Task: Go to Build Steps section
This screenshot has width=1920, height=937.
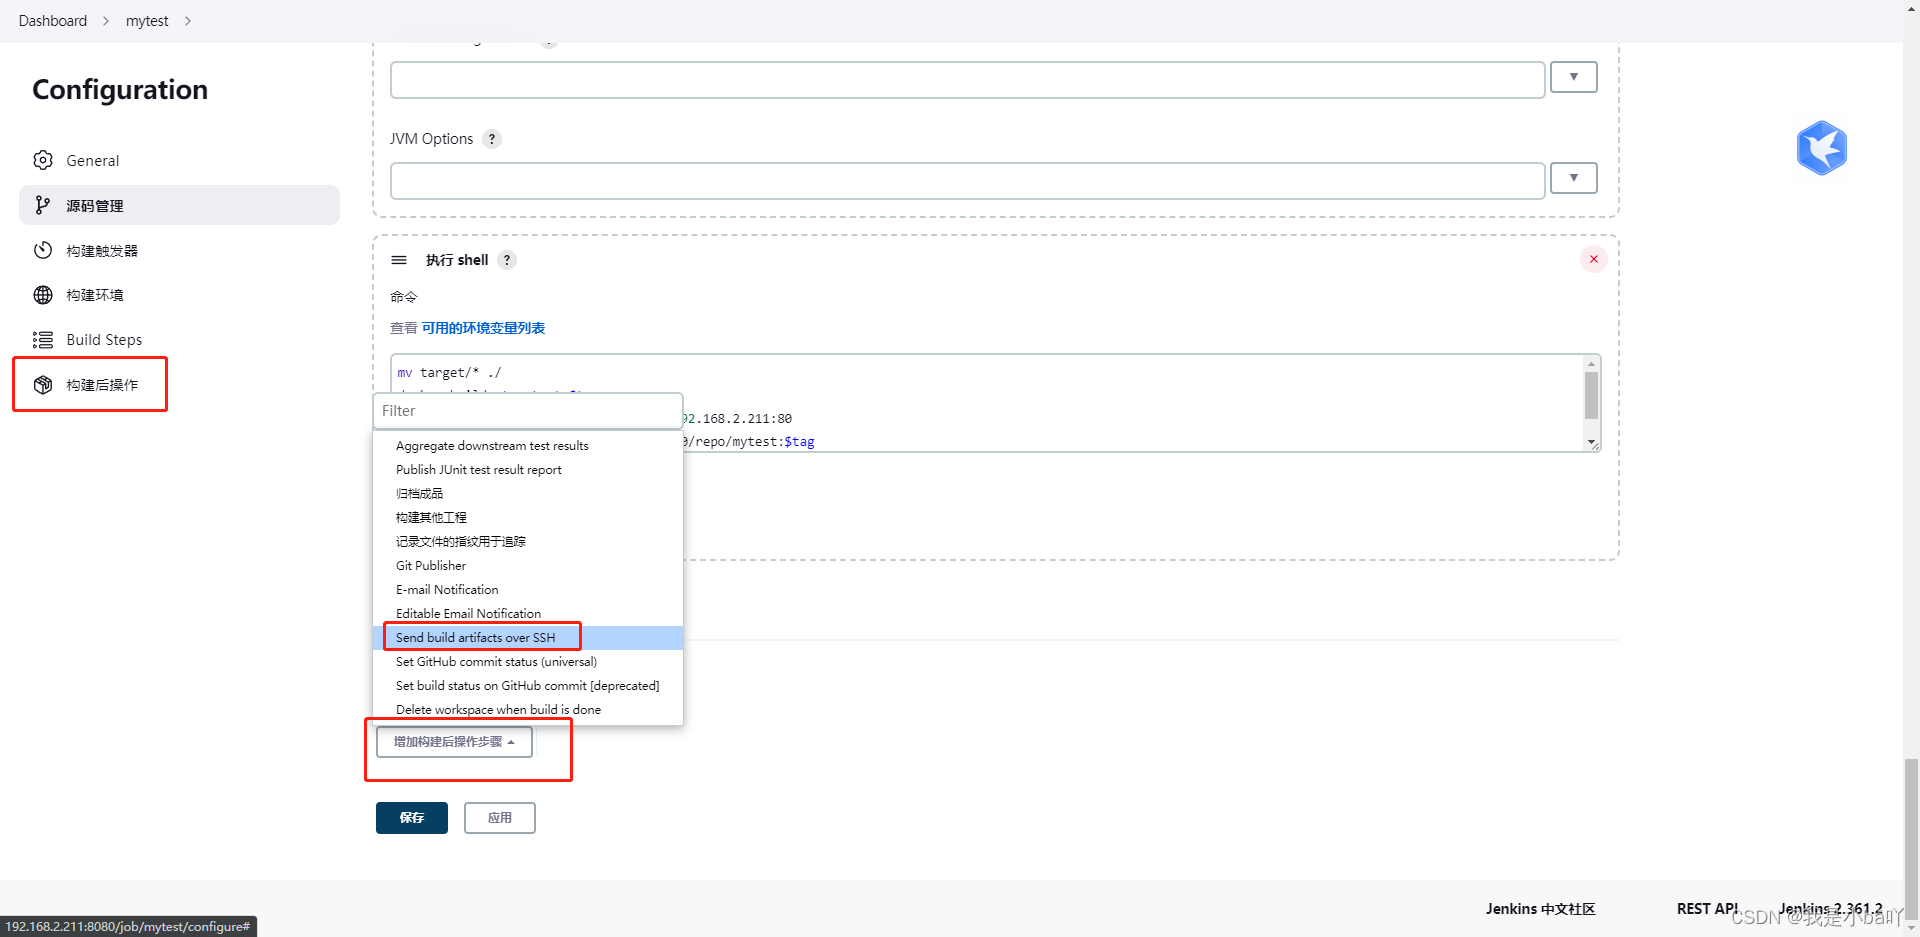Action: tap(179, 340)
